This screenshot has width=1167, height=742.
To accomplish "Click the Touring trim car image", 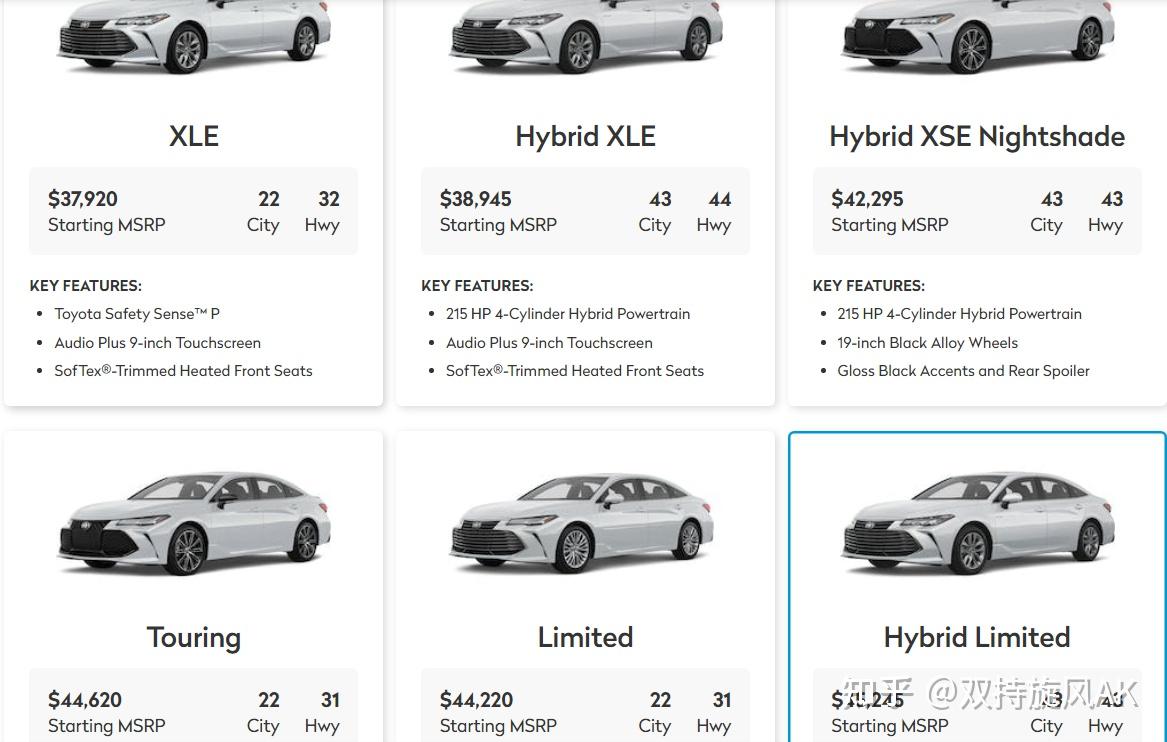I will tap(195, 523).
